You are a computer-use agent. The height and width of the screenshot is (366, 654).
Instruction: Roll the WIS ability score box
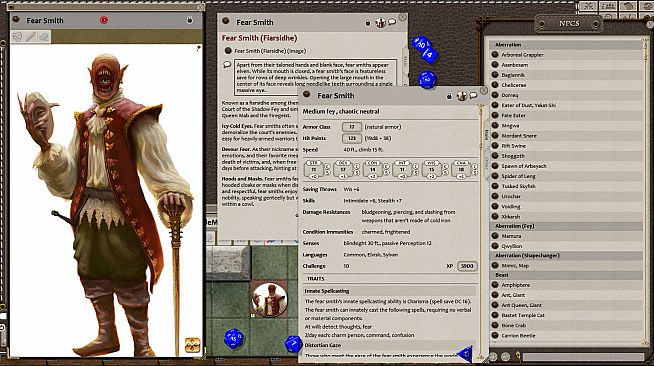coord(431,169)
